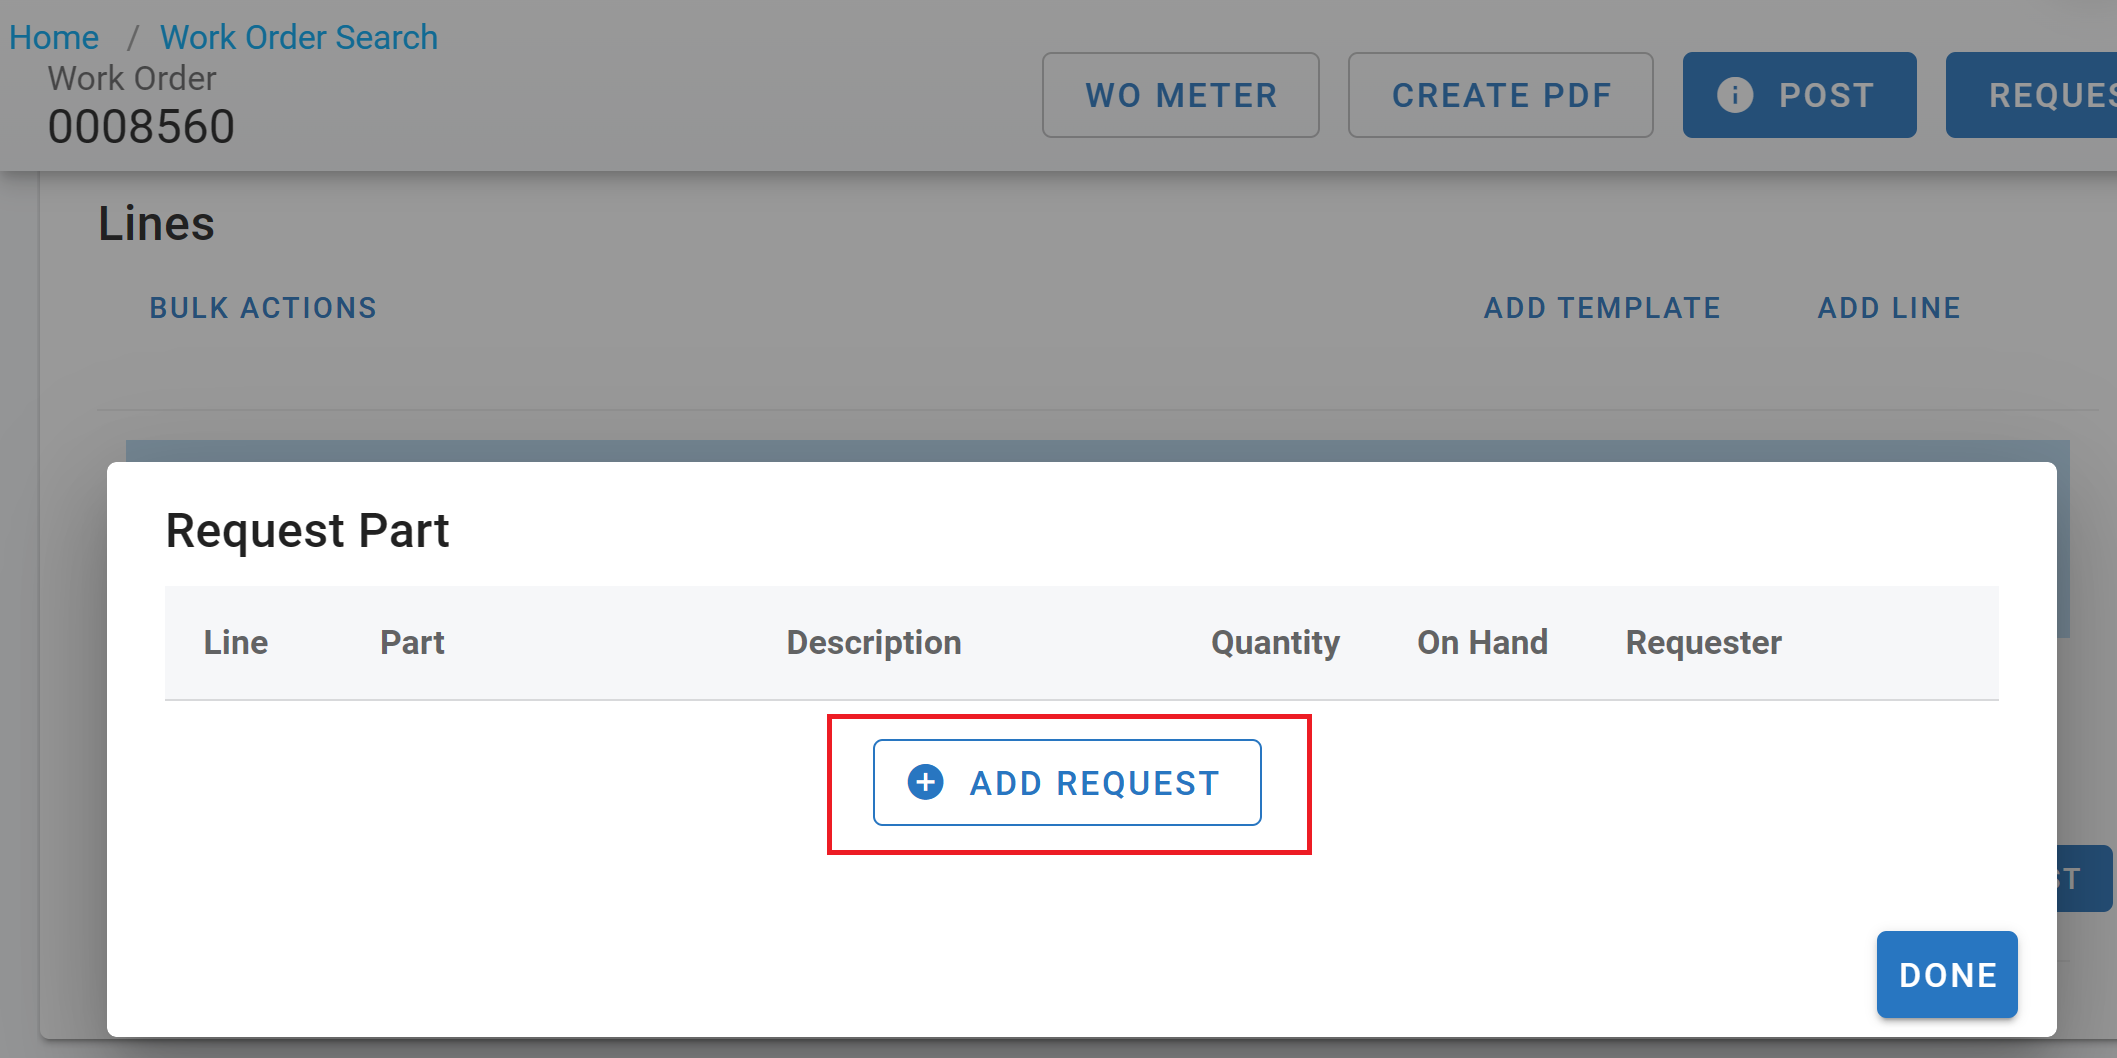The height and width of the screenshot is (1058, 2117).
Task: Click the info icon on the POST button
Action: (1733, 95)
